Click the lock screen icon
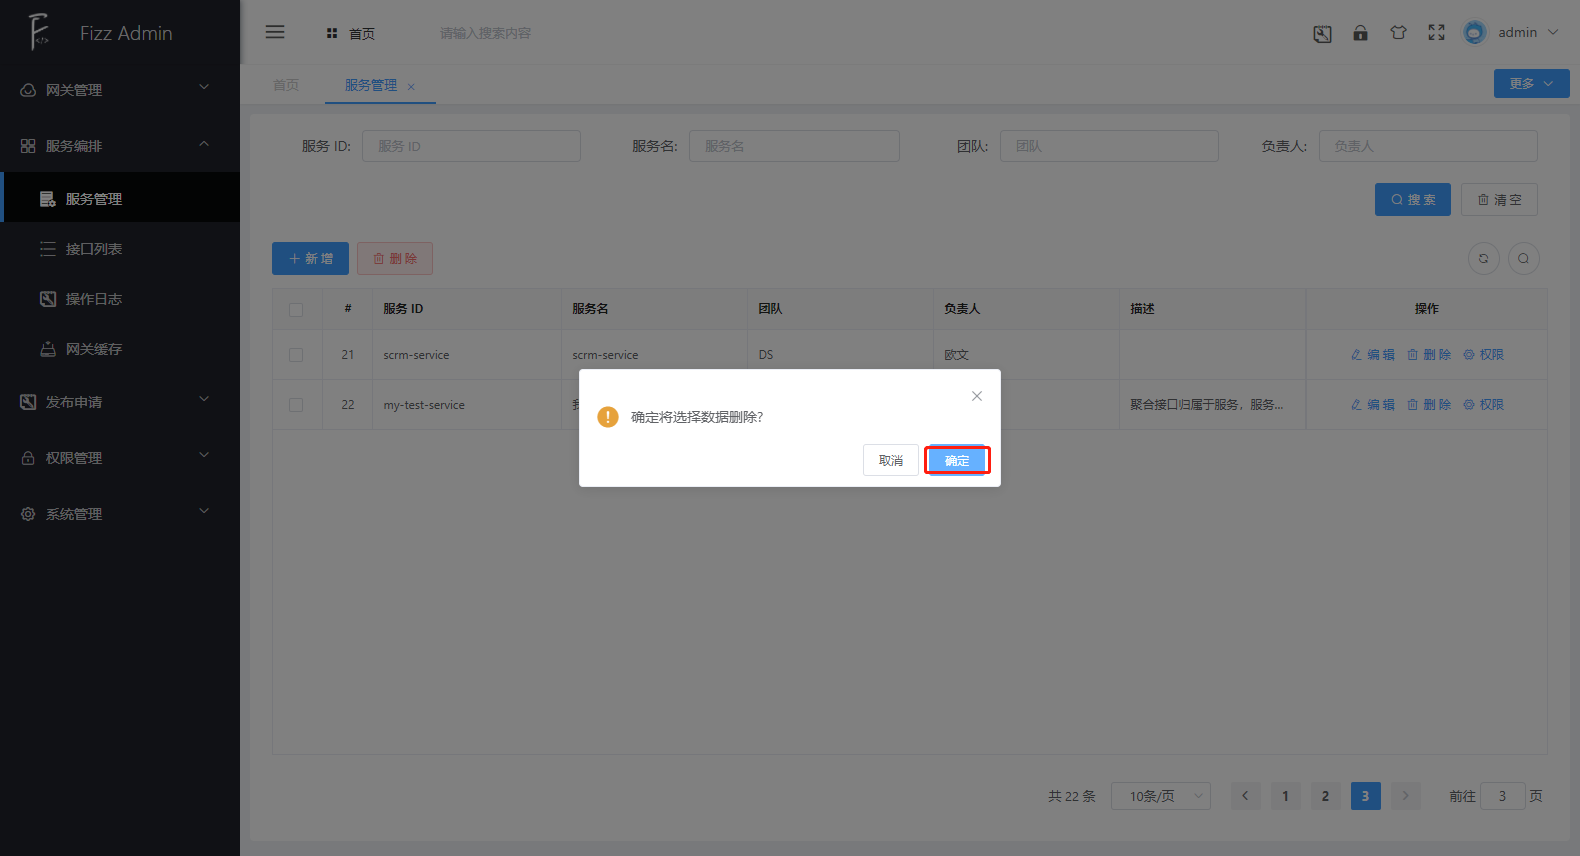 [x=1360, y=33]
